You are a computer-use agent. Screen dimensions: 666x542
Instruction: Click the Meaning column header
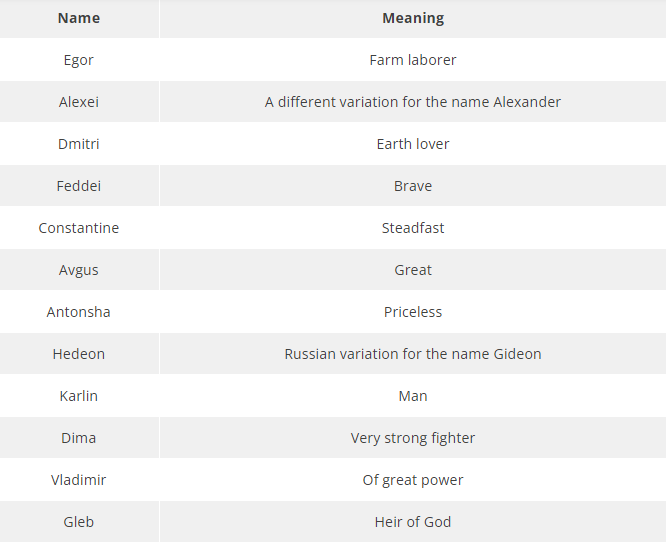point(413,18)
